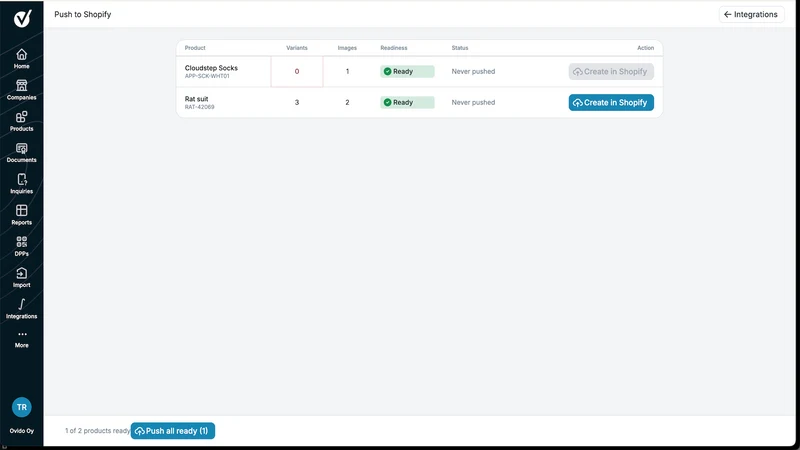Click the images count for Cloudstep Socks
Screen dimensions: 800x450
point(347,71)
